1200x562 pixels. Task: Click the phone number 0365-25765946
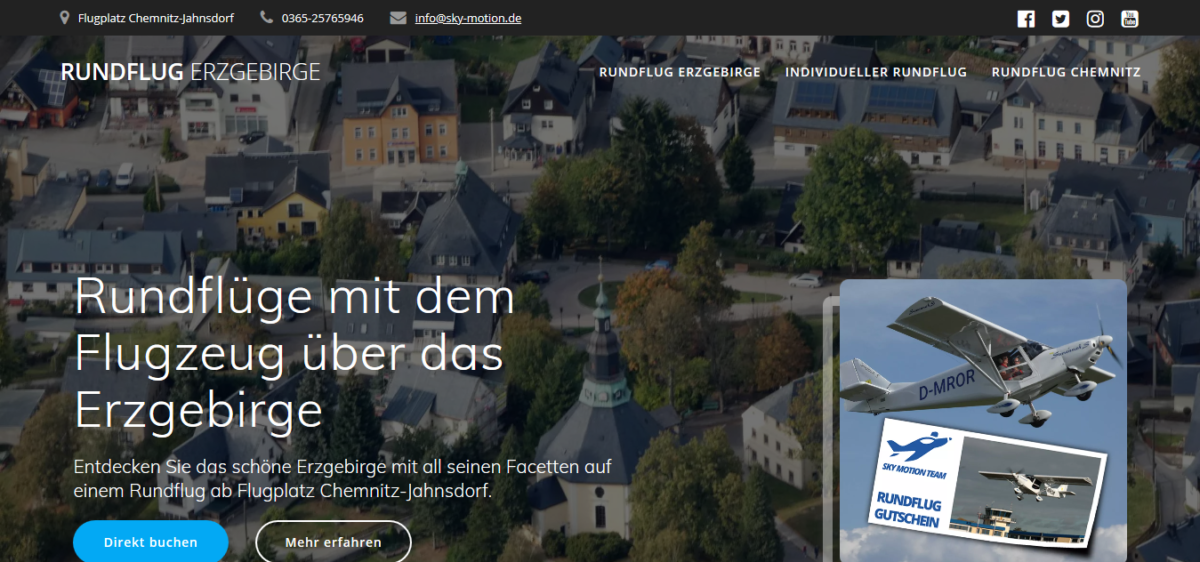pyautogui.click(x=323, y=18)
